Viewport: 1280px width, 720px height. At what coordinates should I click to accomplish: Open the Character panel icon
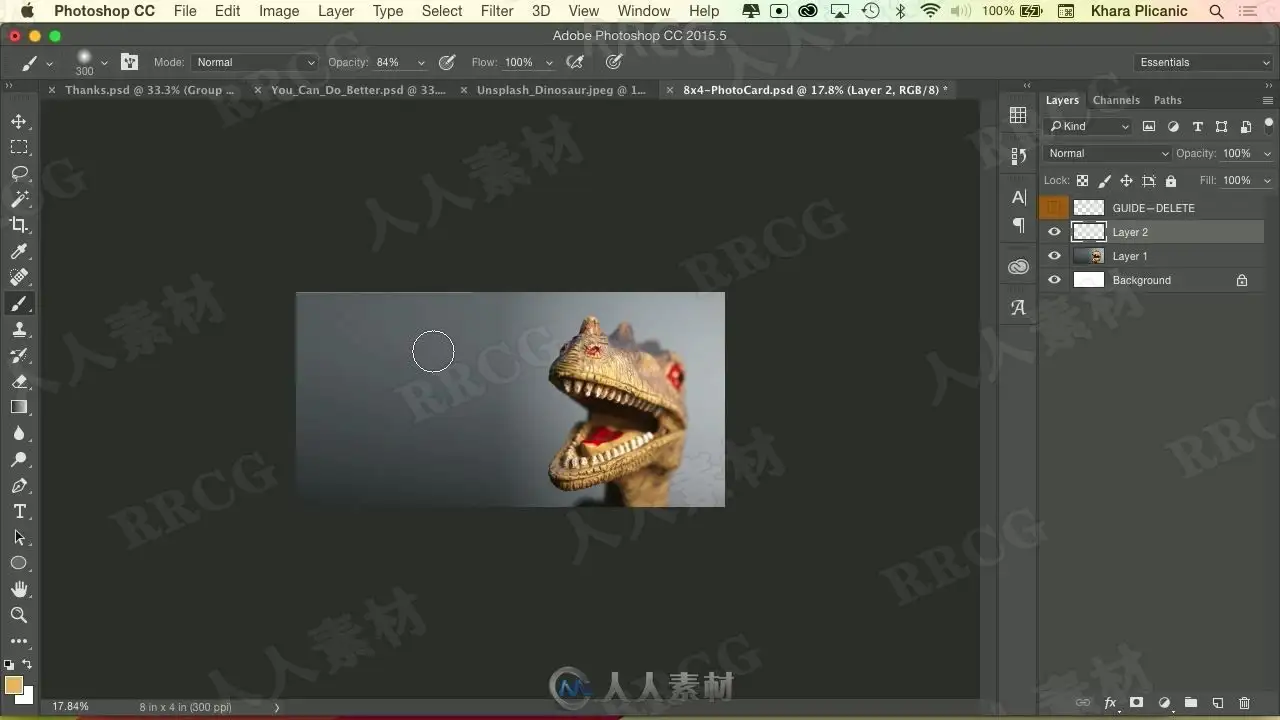1018,197
